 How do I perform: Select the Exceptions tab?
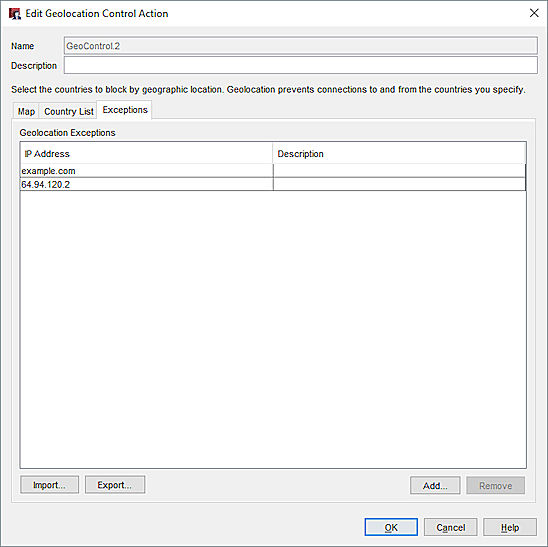coord(125,110)
